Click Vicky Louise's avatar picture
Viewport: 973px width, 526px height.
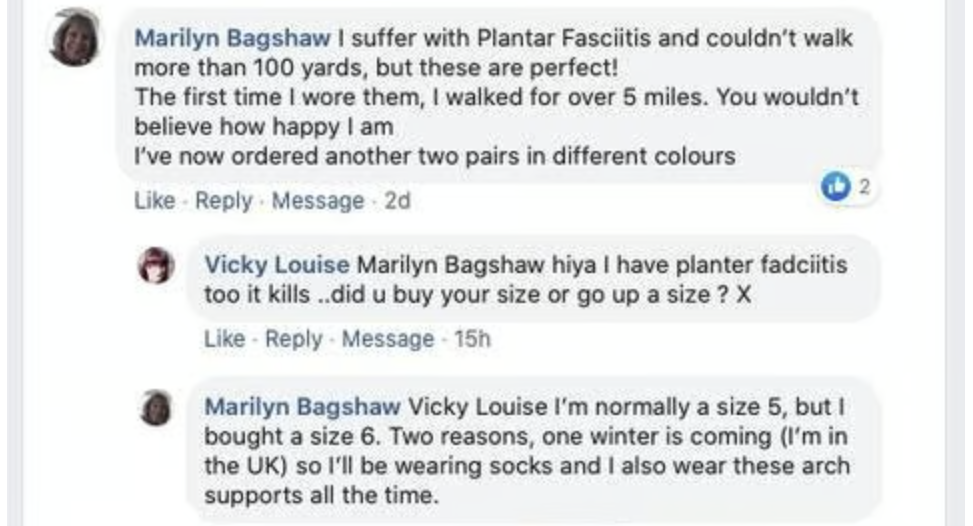click(156, 266)
